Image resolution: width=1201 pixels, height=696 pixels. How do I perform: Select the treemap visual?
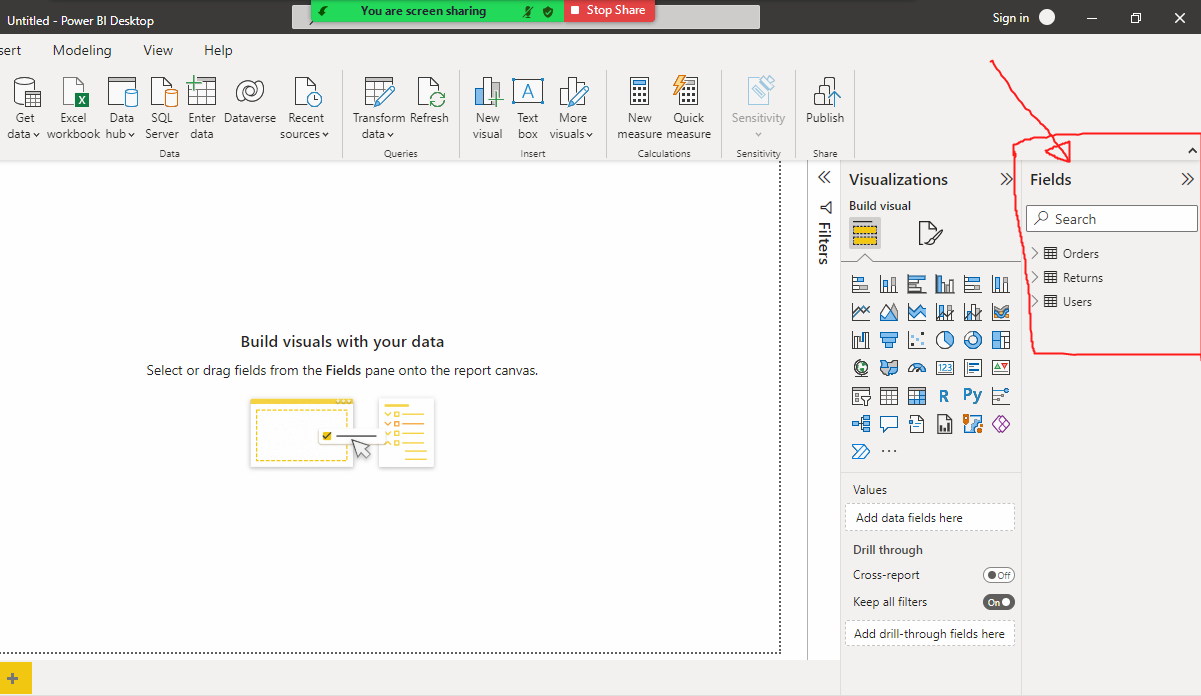(1000, 341)
